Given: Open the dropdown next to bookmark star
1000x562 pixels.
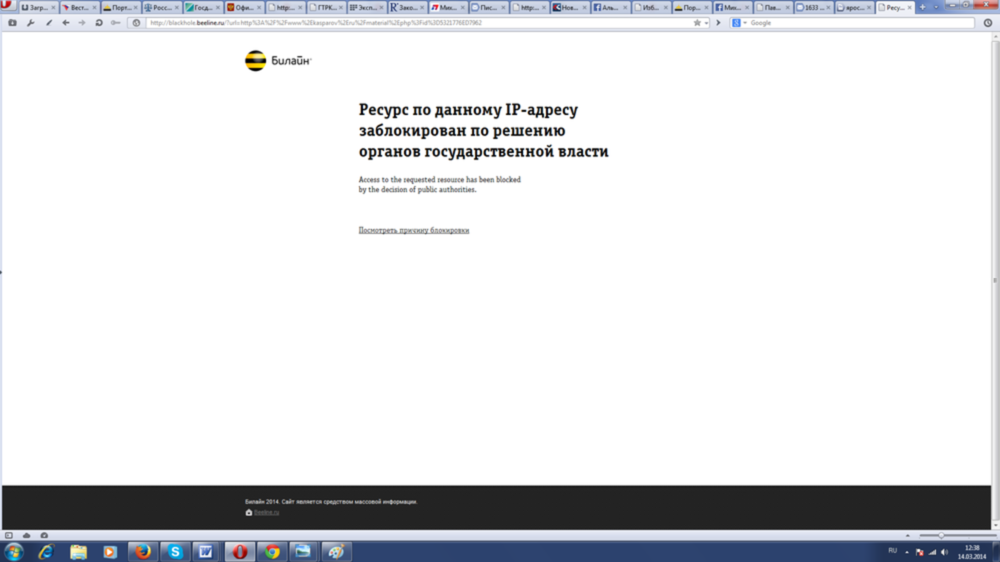Looking at the screenshot, I should coord(706,23).
